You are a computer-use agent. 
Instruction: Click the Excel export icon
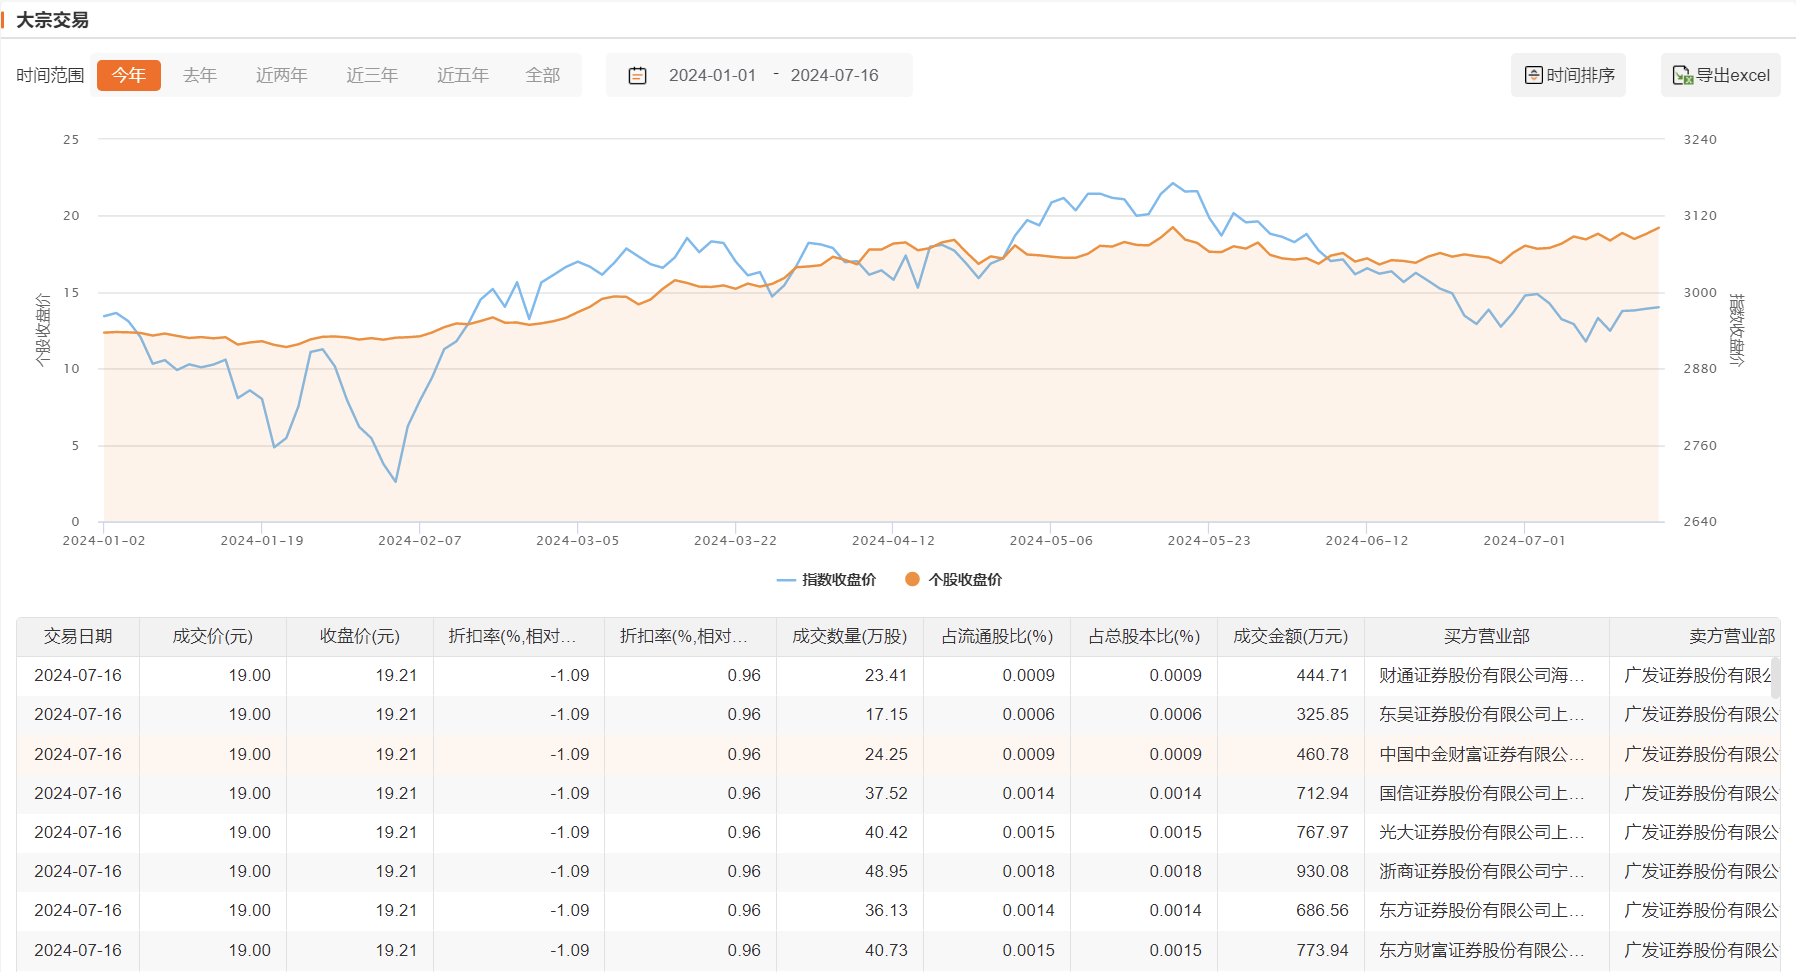click(x=1682, y=75)
